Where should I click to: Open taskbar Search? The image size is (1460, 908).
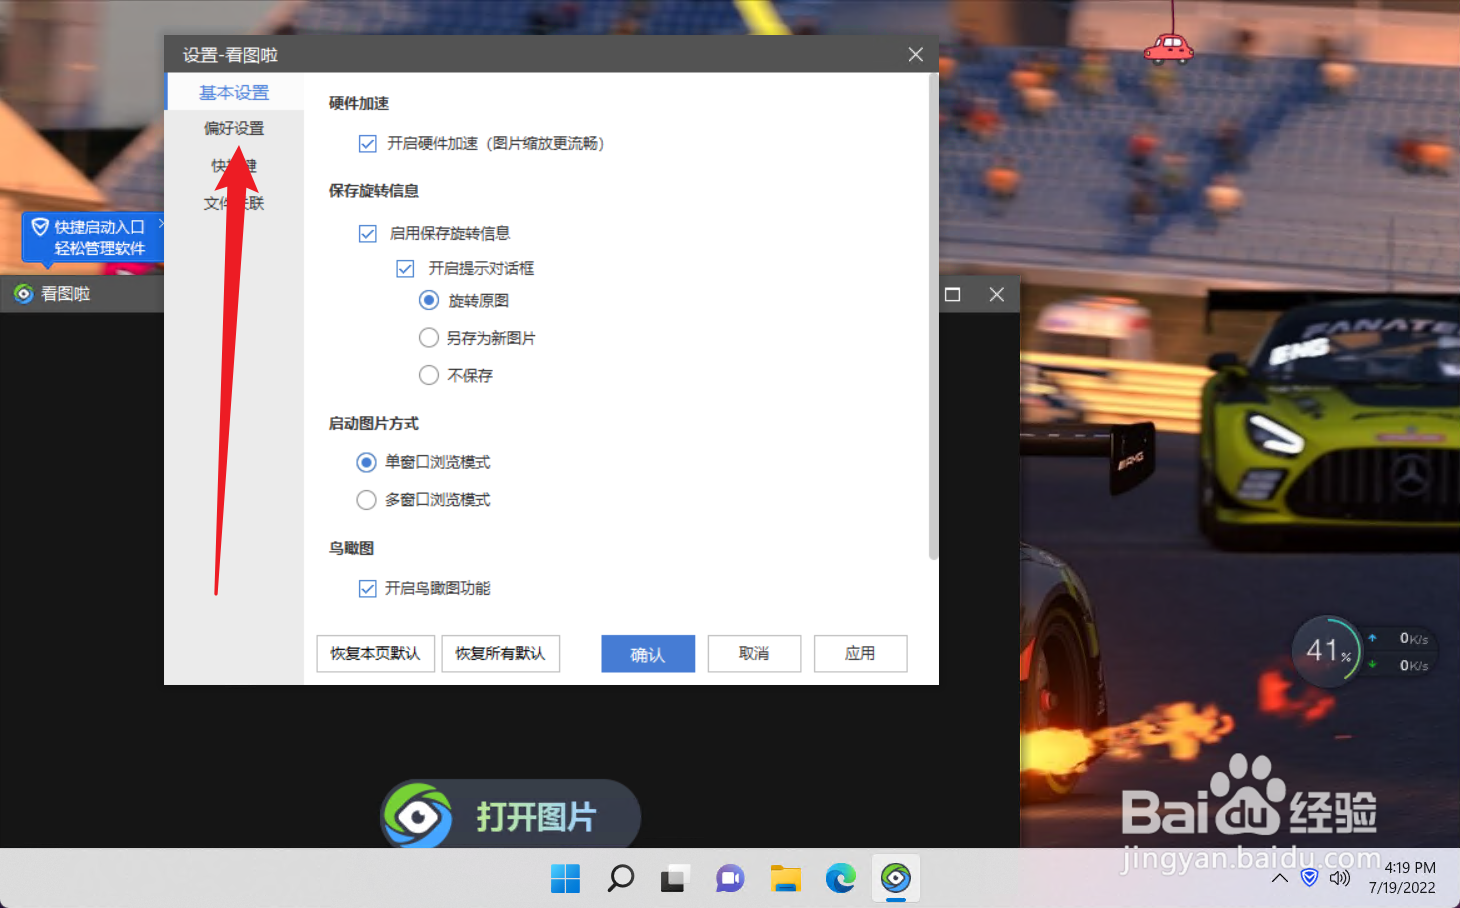620,879
